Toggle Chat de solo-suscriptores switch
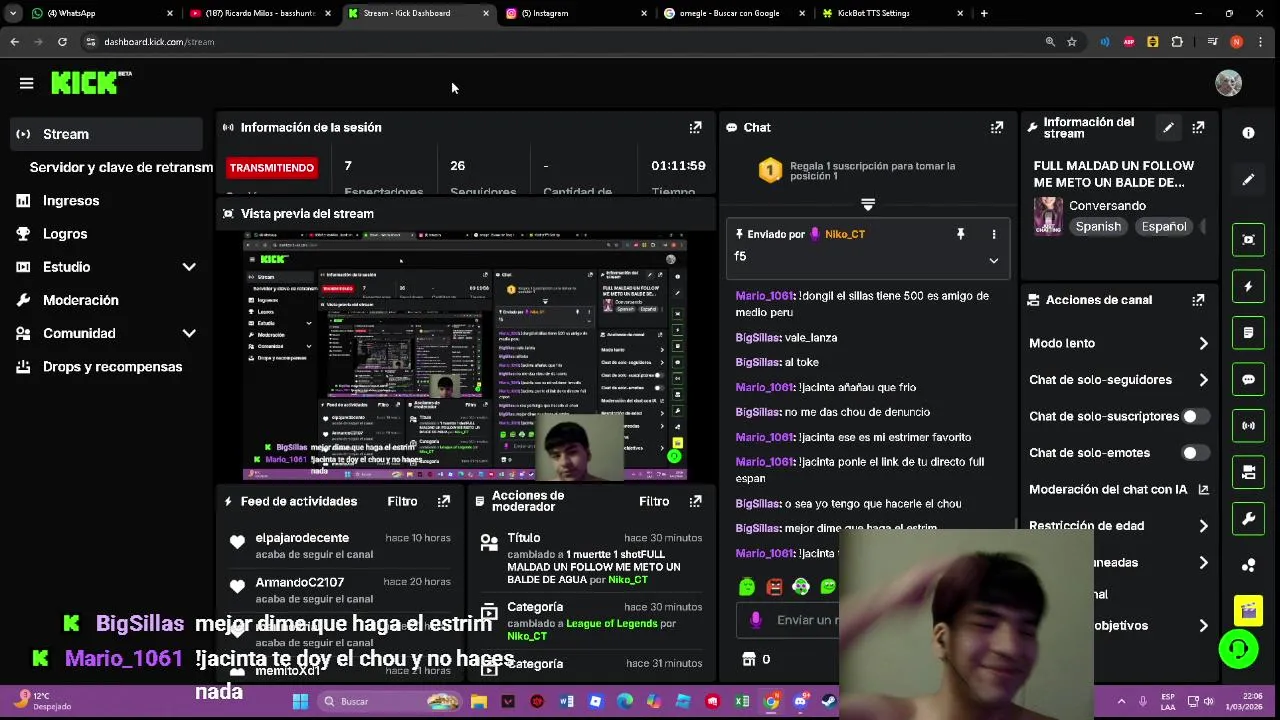This screenshot has width=1280, height=720. 1195,416
